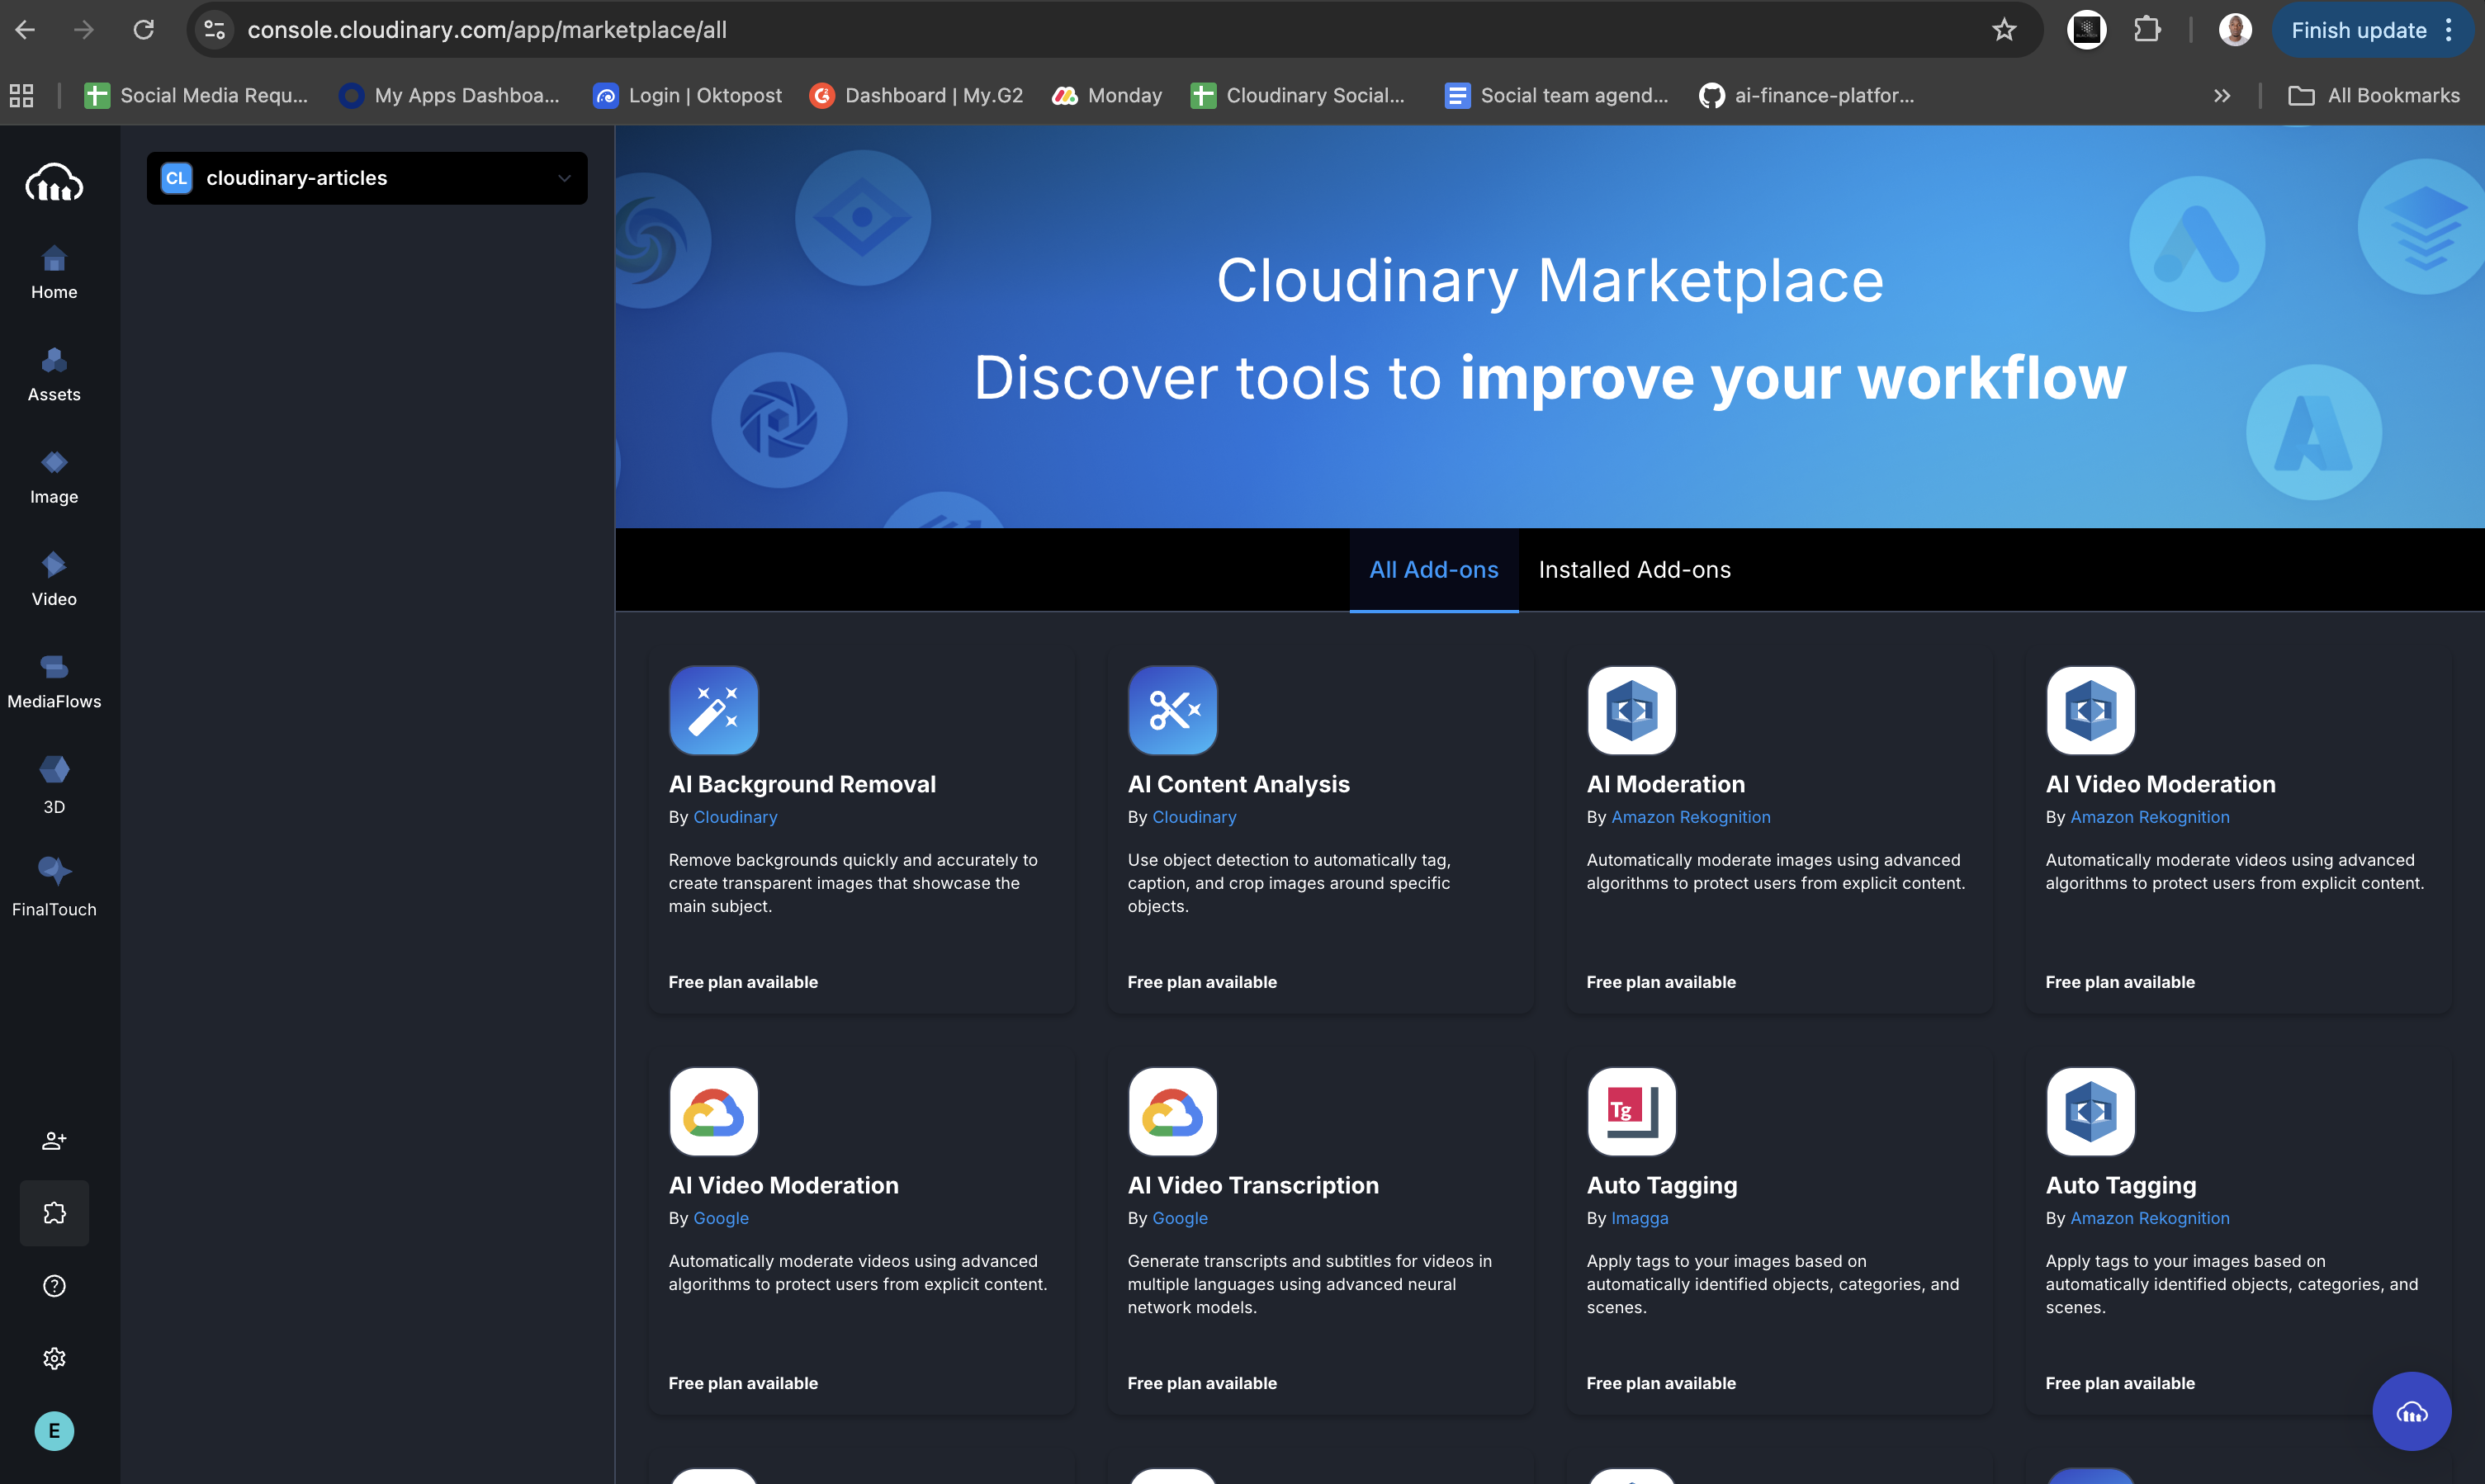Viewport: 2485px width, 1484px height.
Task: Open the Cloudinary chat widget bottom right
Action: point(2412,1411)
